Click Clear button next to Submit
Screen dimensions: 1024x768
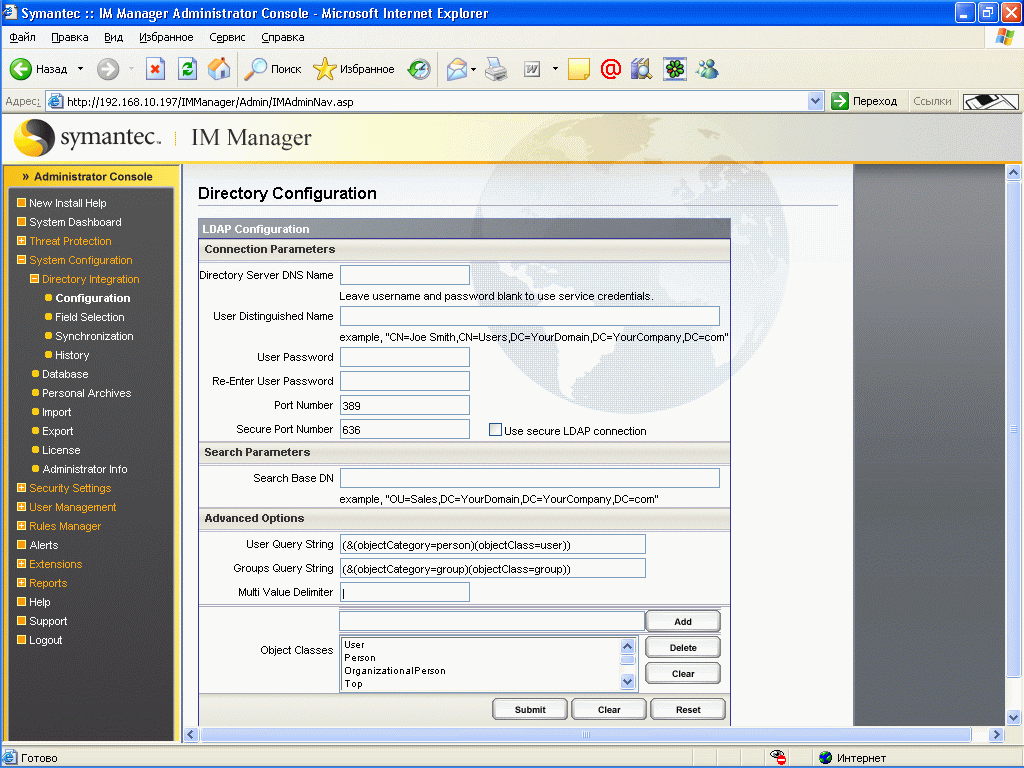pyautogui.click(x=609, y=709)
